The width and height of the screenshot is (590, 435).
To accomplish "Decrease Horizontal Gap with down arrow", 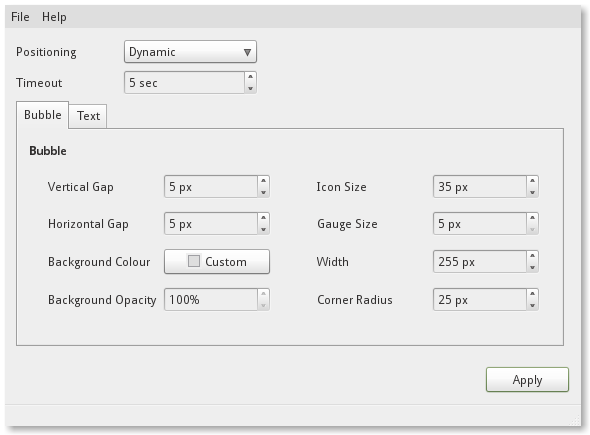I will (263, 229).
